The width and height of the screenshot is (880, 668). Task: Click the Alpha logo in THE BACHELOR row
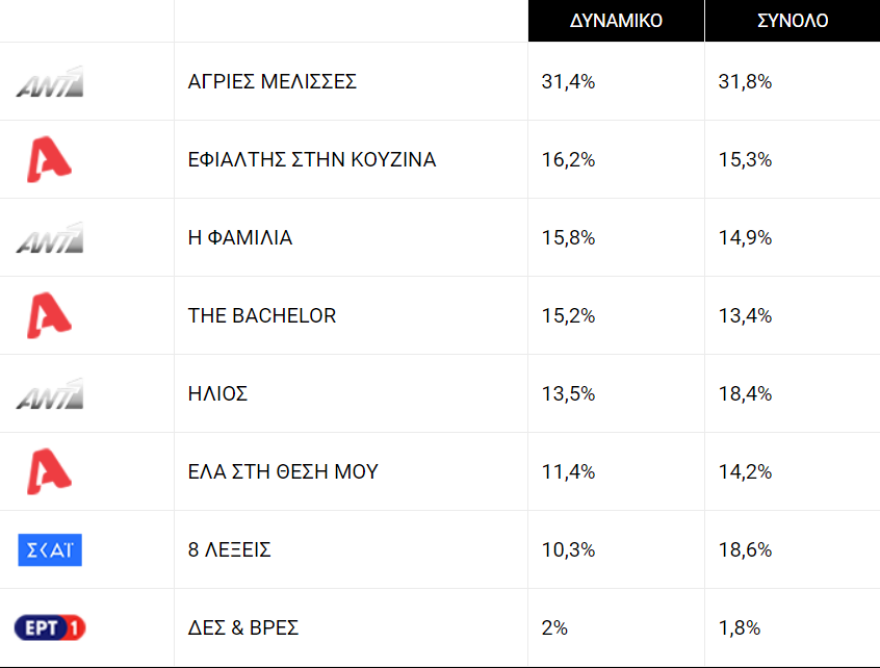click(x=49, y=316)
